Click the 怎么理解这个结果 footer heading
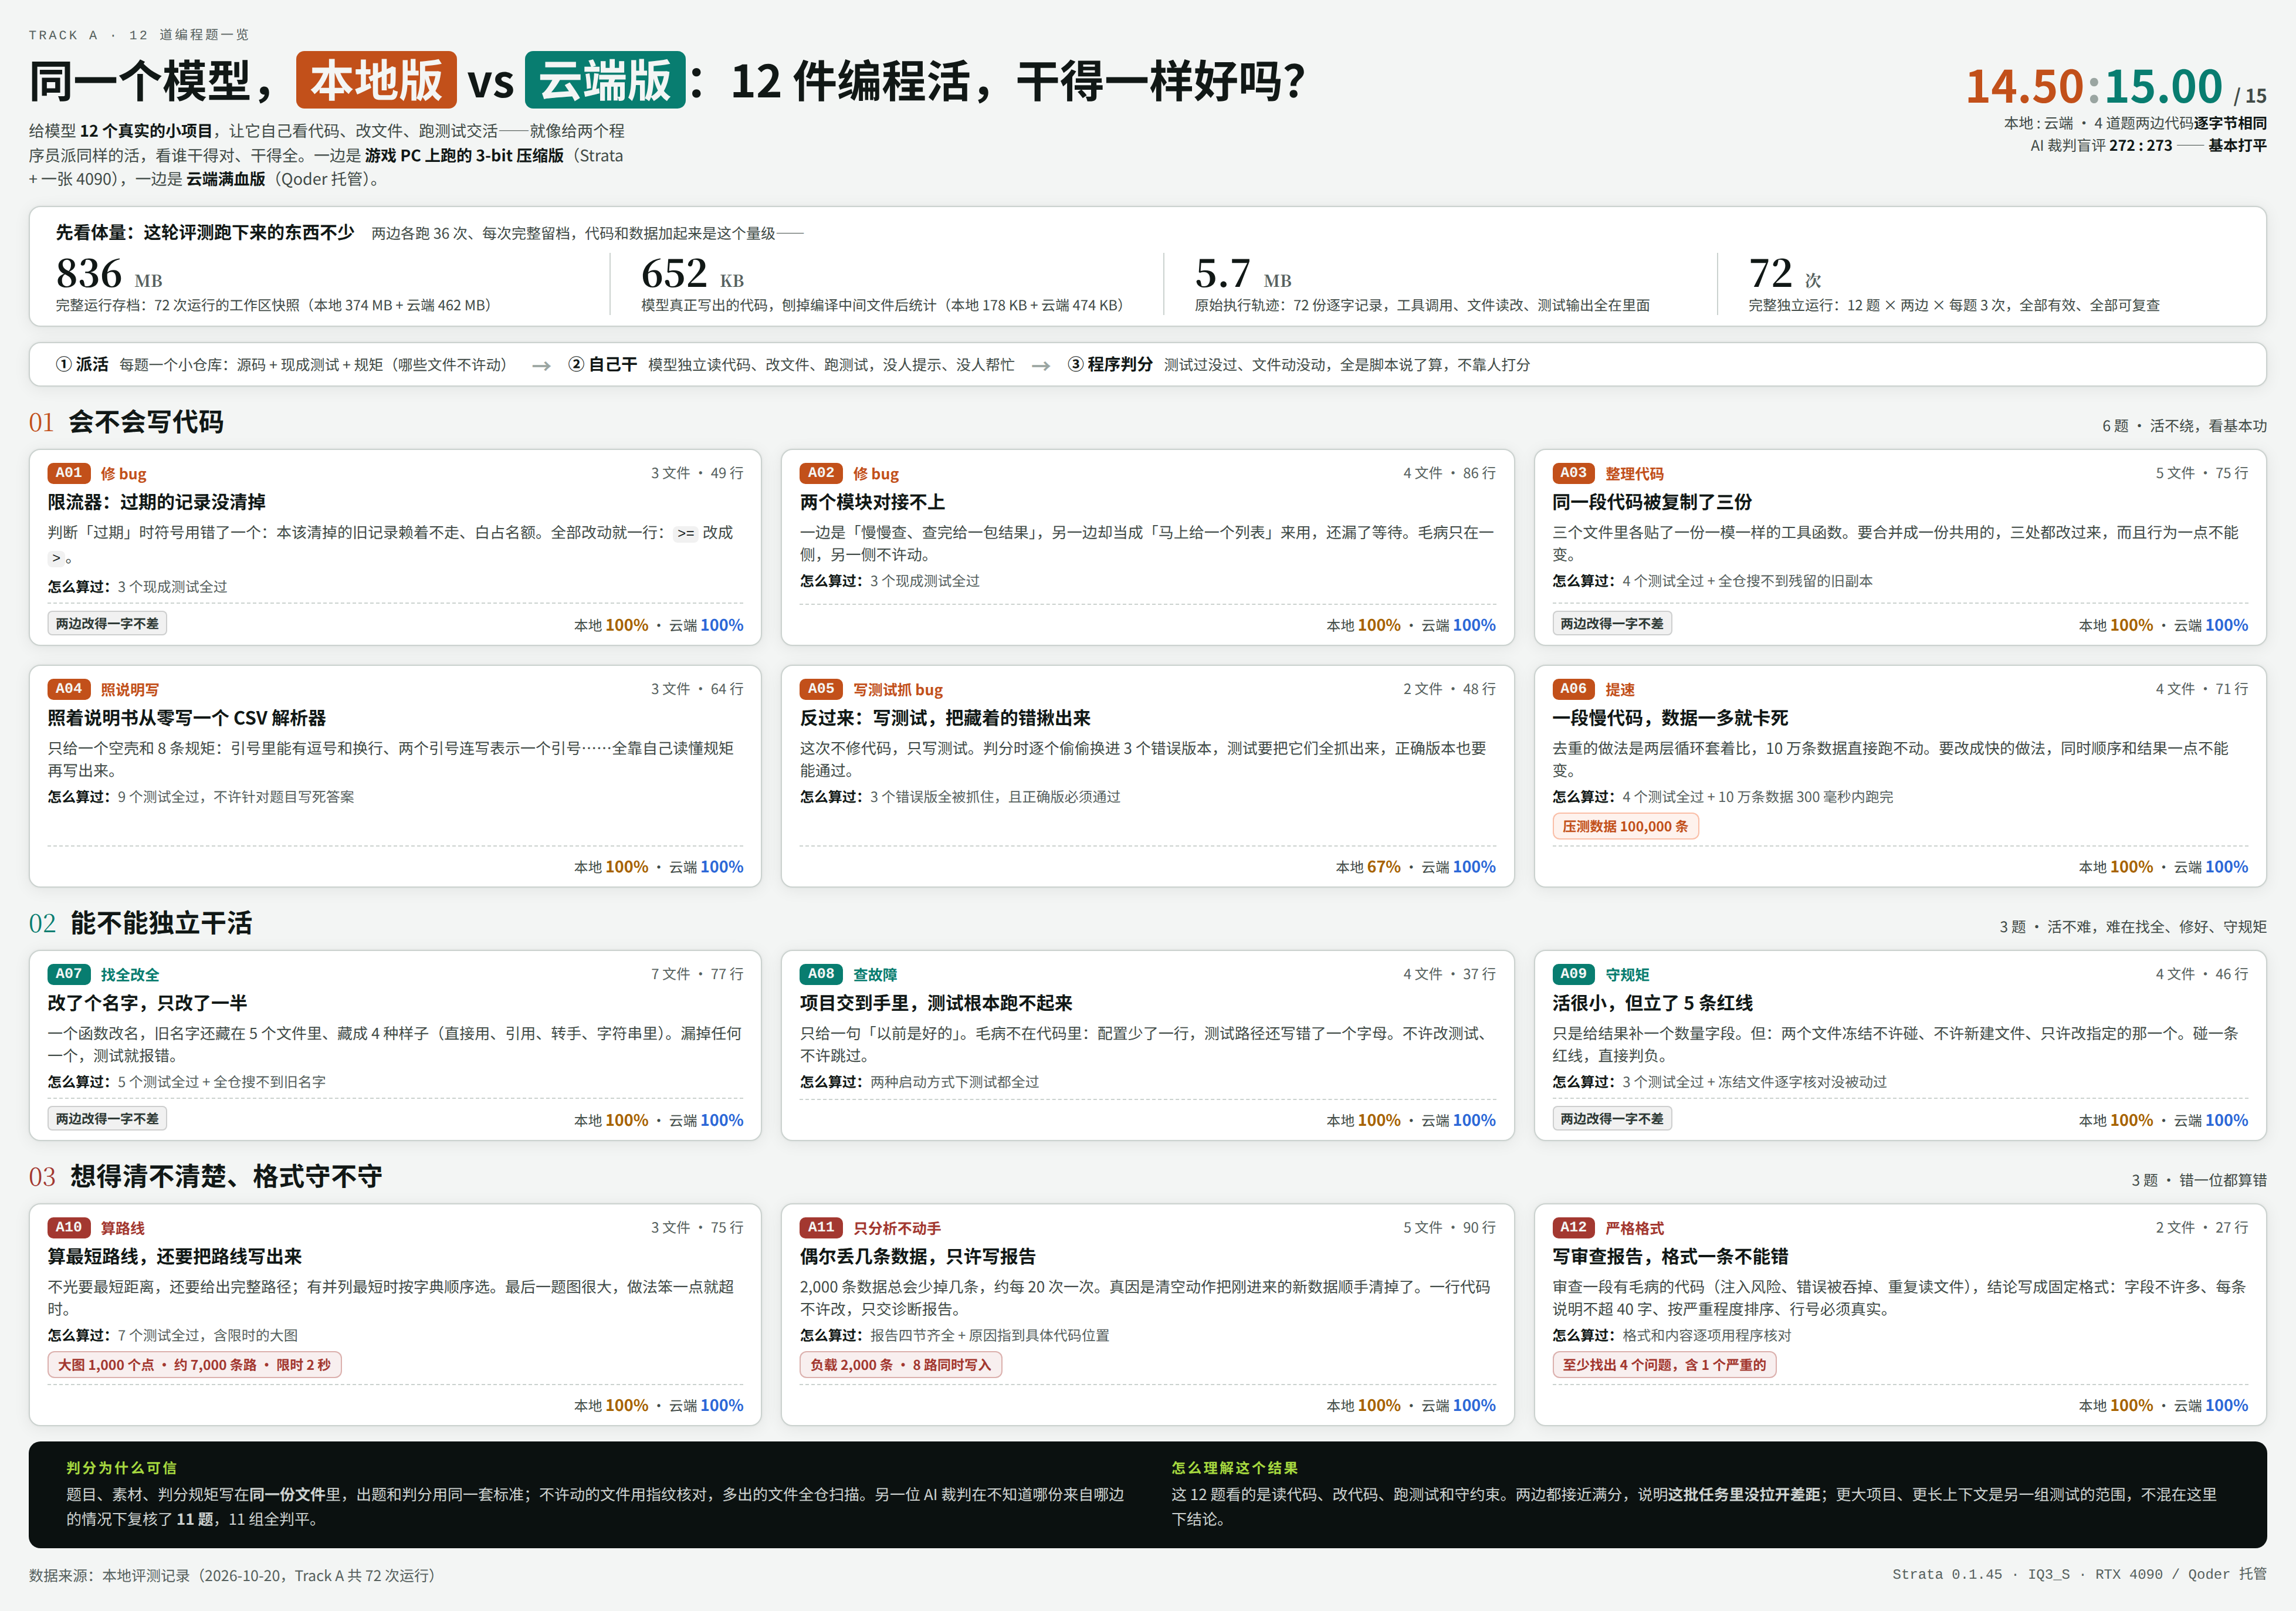The width and height of the screenshot is (2296, 1611). coord(1234,1468)
